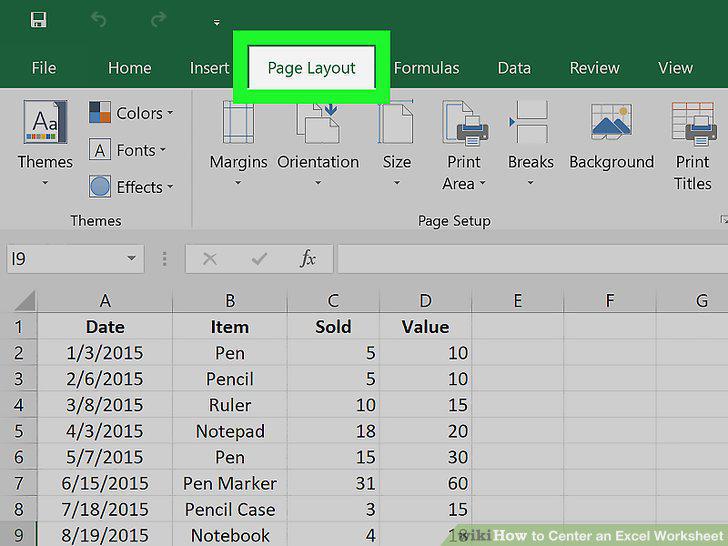
Task: Click the Value header cell
Action: point(425,327)
